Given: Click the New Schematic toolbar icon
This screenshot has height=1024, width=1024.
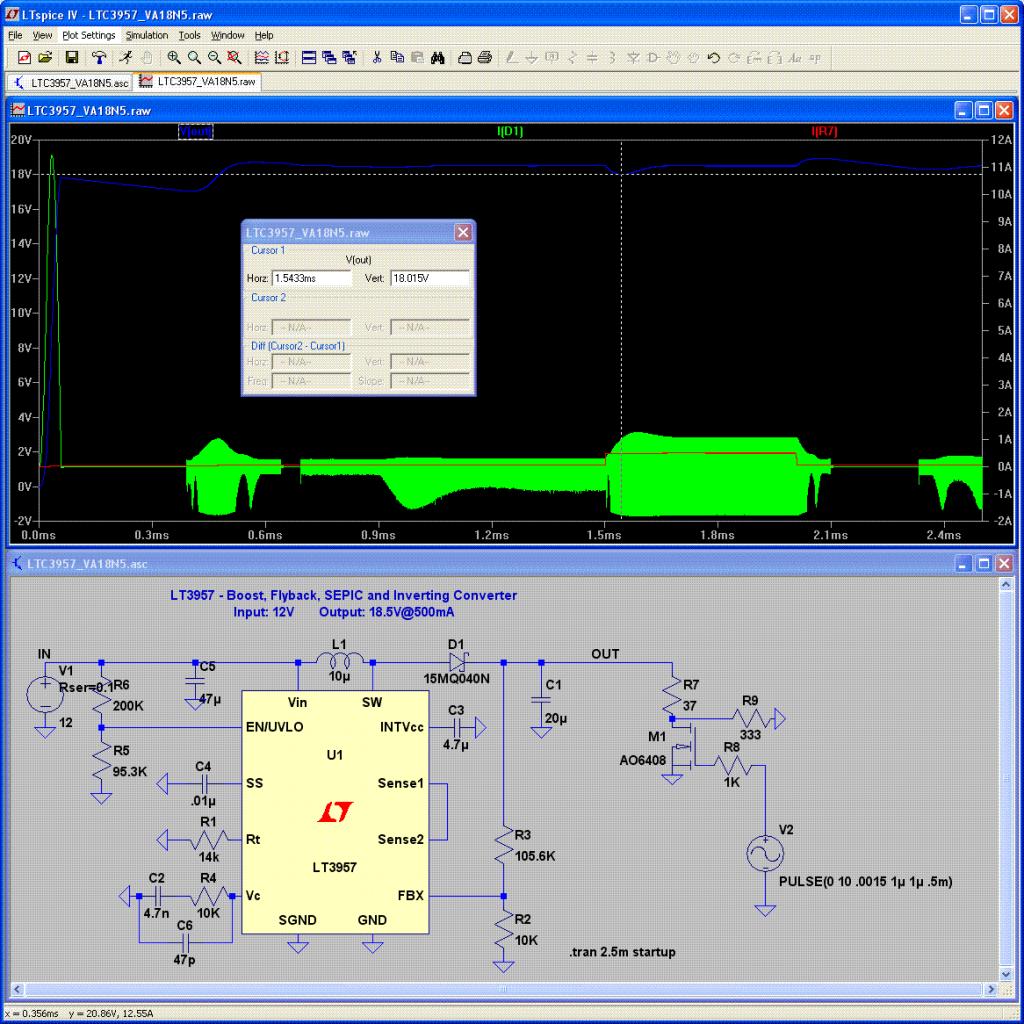Looking at the screenshot, I should pos(24,57).
